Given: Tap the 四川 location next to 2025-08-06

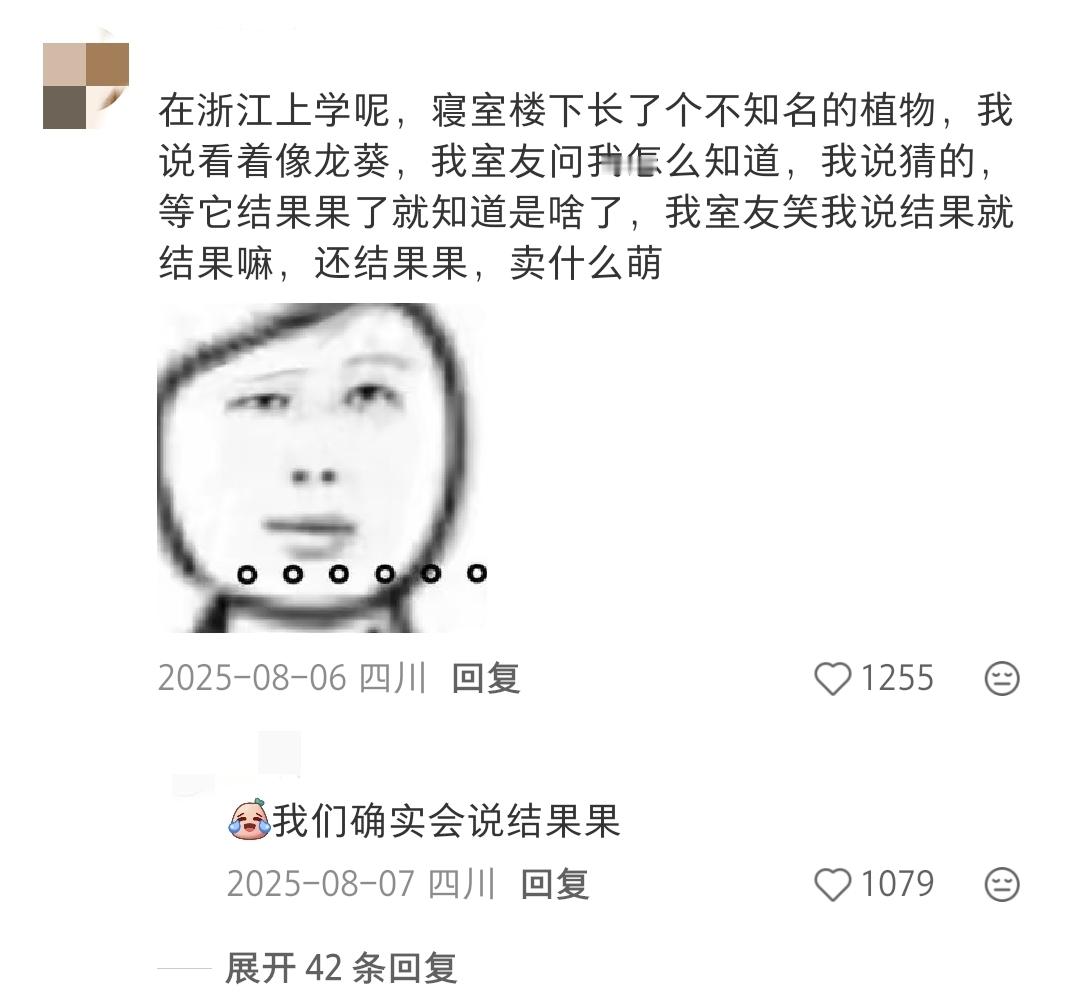Looking at the screenshot, I should 393,678.
